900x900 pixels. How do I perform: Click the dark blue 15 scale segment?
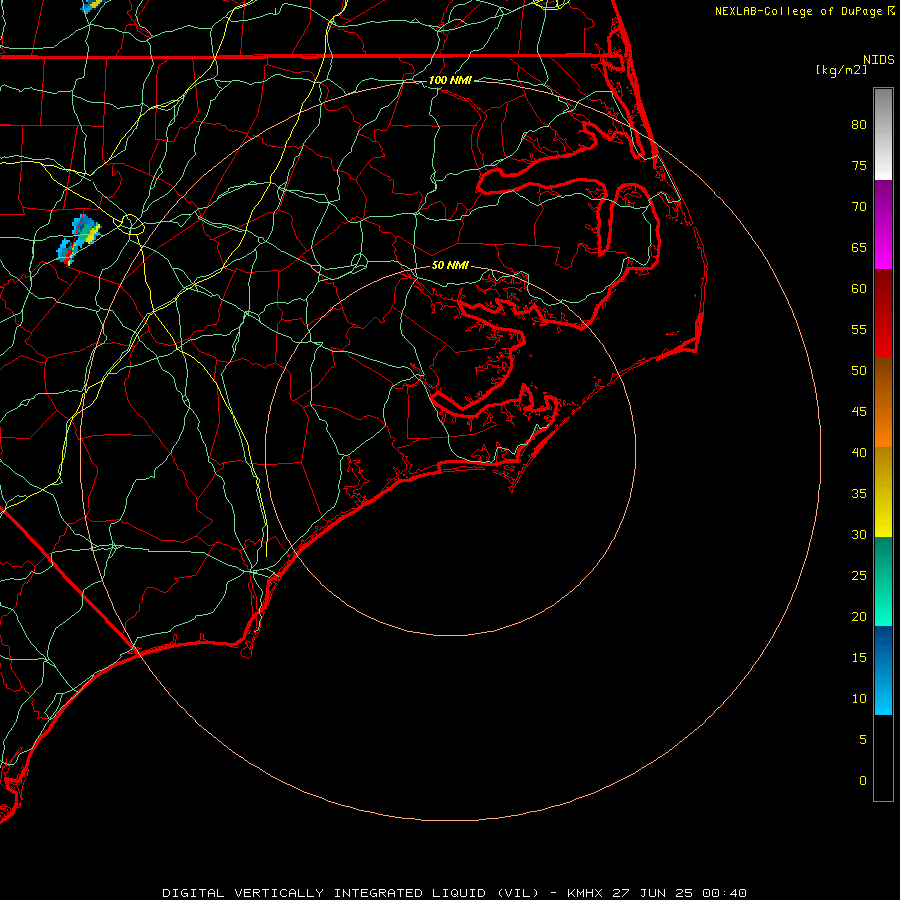[x=883, y=648]
